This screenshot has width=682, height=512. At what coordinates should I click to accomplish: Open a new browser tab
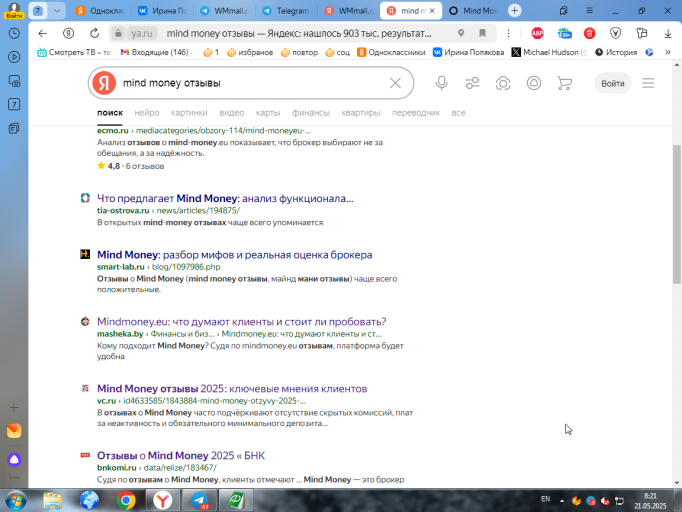(x=515, y=10)
